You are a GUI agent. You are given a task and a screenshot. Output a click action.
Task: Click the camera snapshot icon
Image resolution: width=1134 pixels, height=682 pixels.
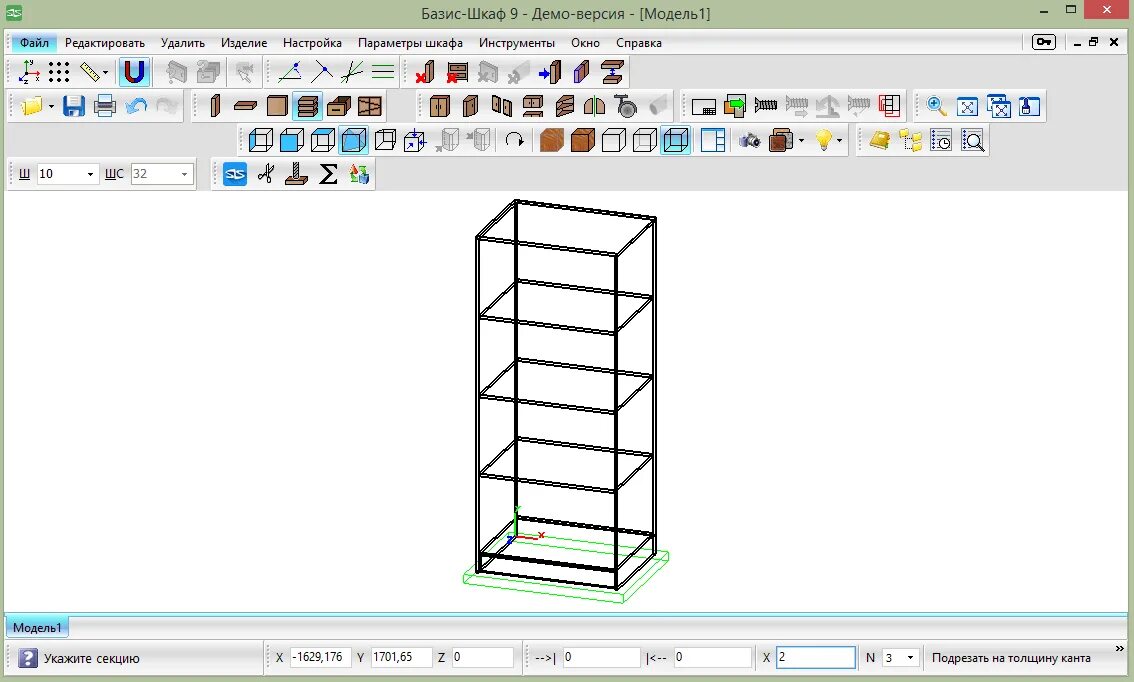tap(750, 140)
